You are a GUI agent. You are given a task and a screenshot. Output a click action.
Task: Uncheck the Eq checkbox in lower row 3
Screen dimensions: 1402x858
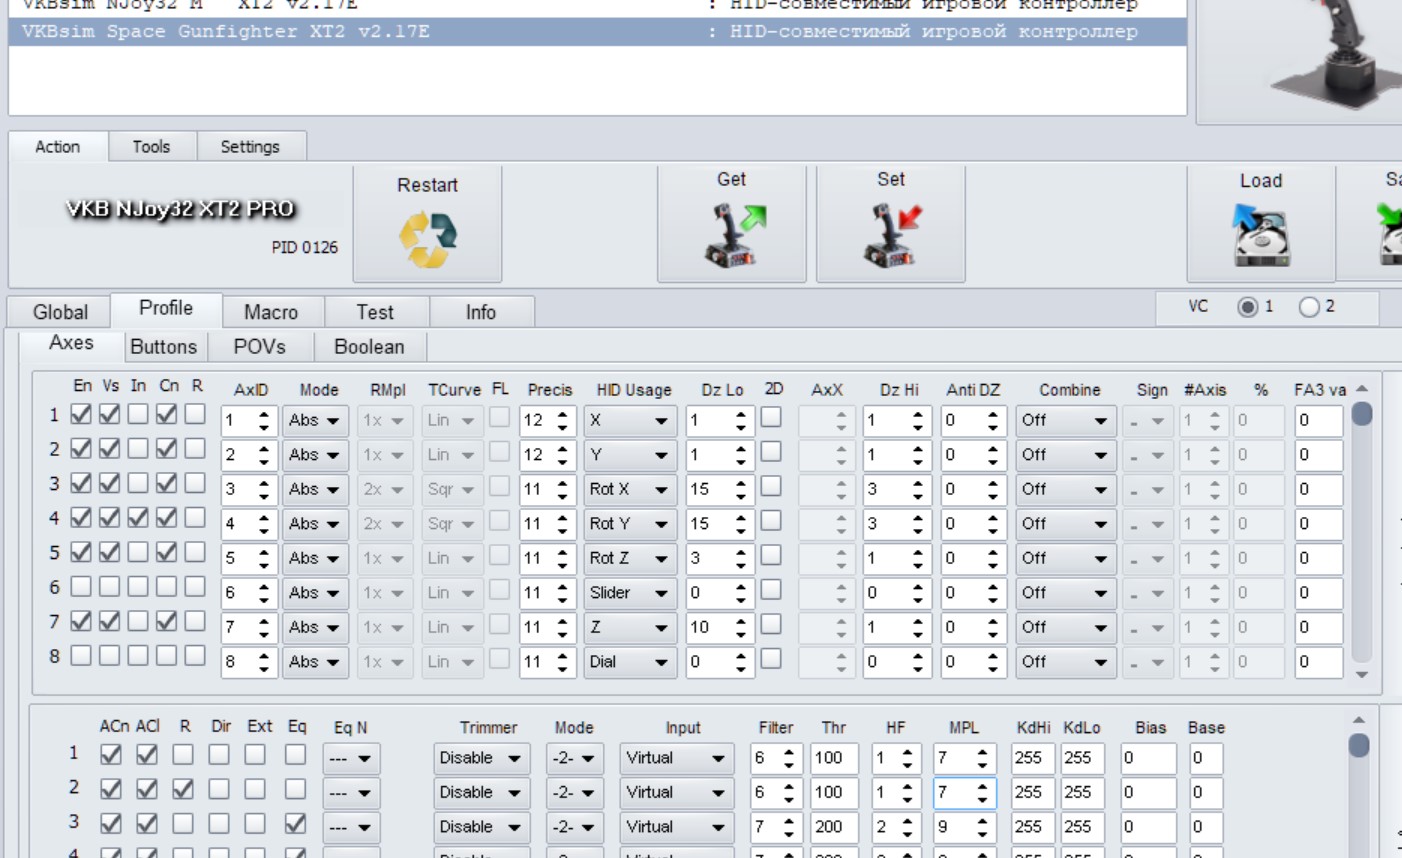tap(295, 824)
